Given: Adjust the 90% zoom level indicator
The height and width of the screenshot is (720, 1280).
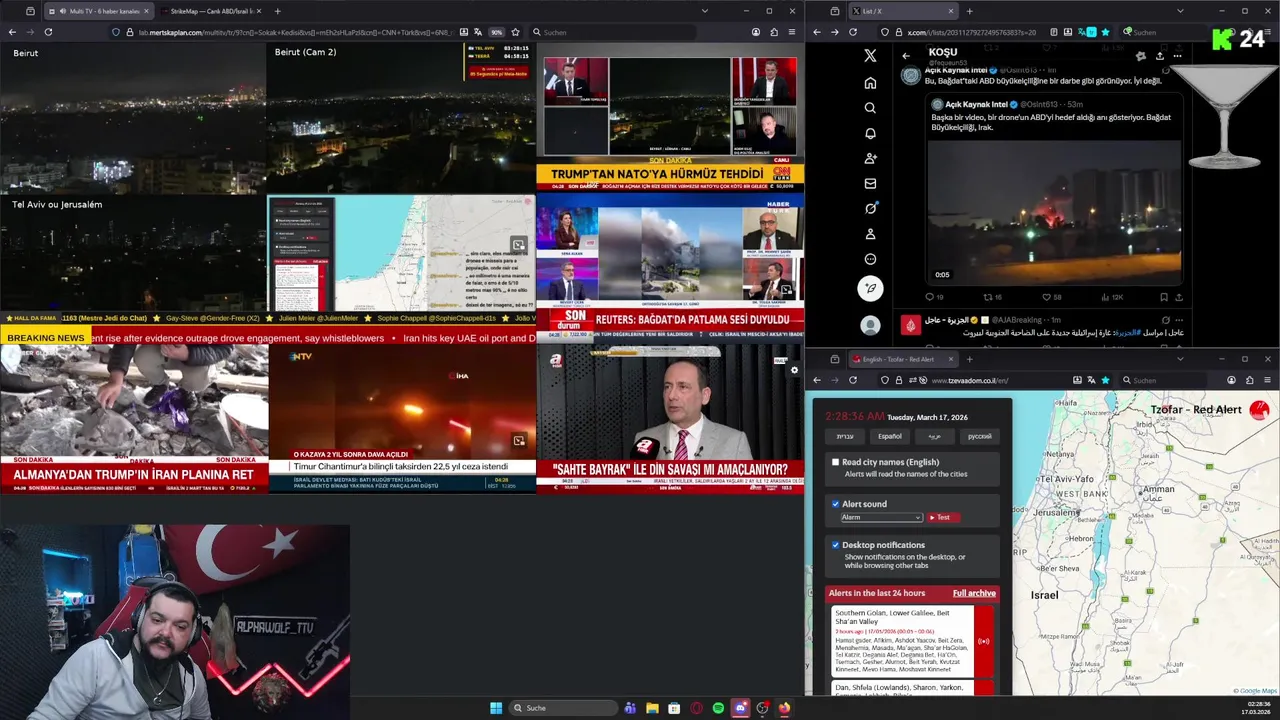Looking at the screenshot, I should (x=496, y=32).
